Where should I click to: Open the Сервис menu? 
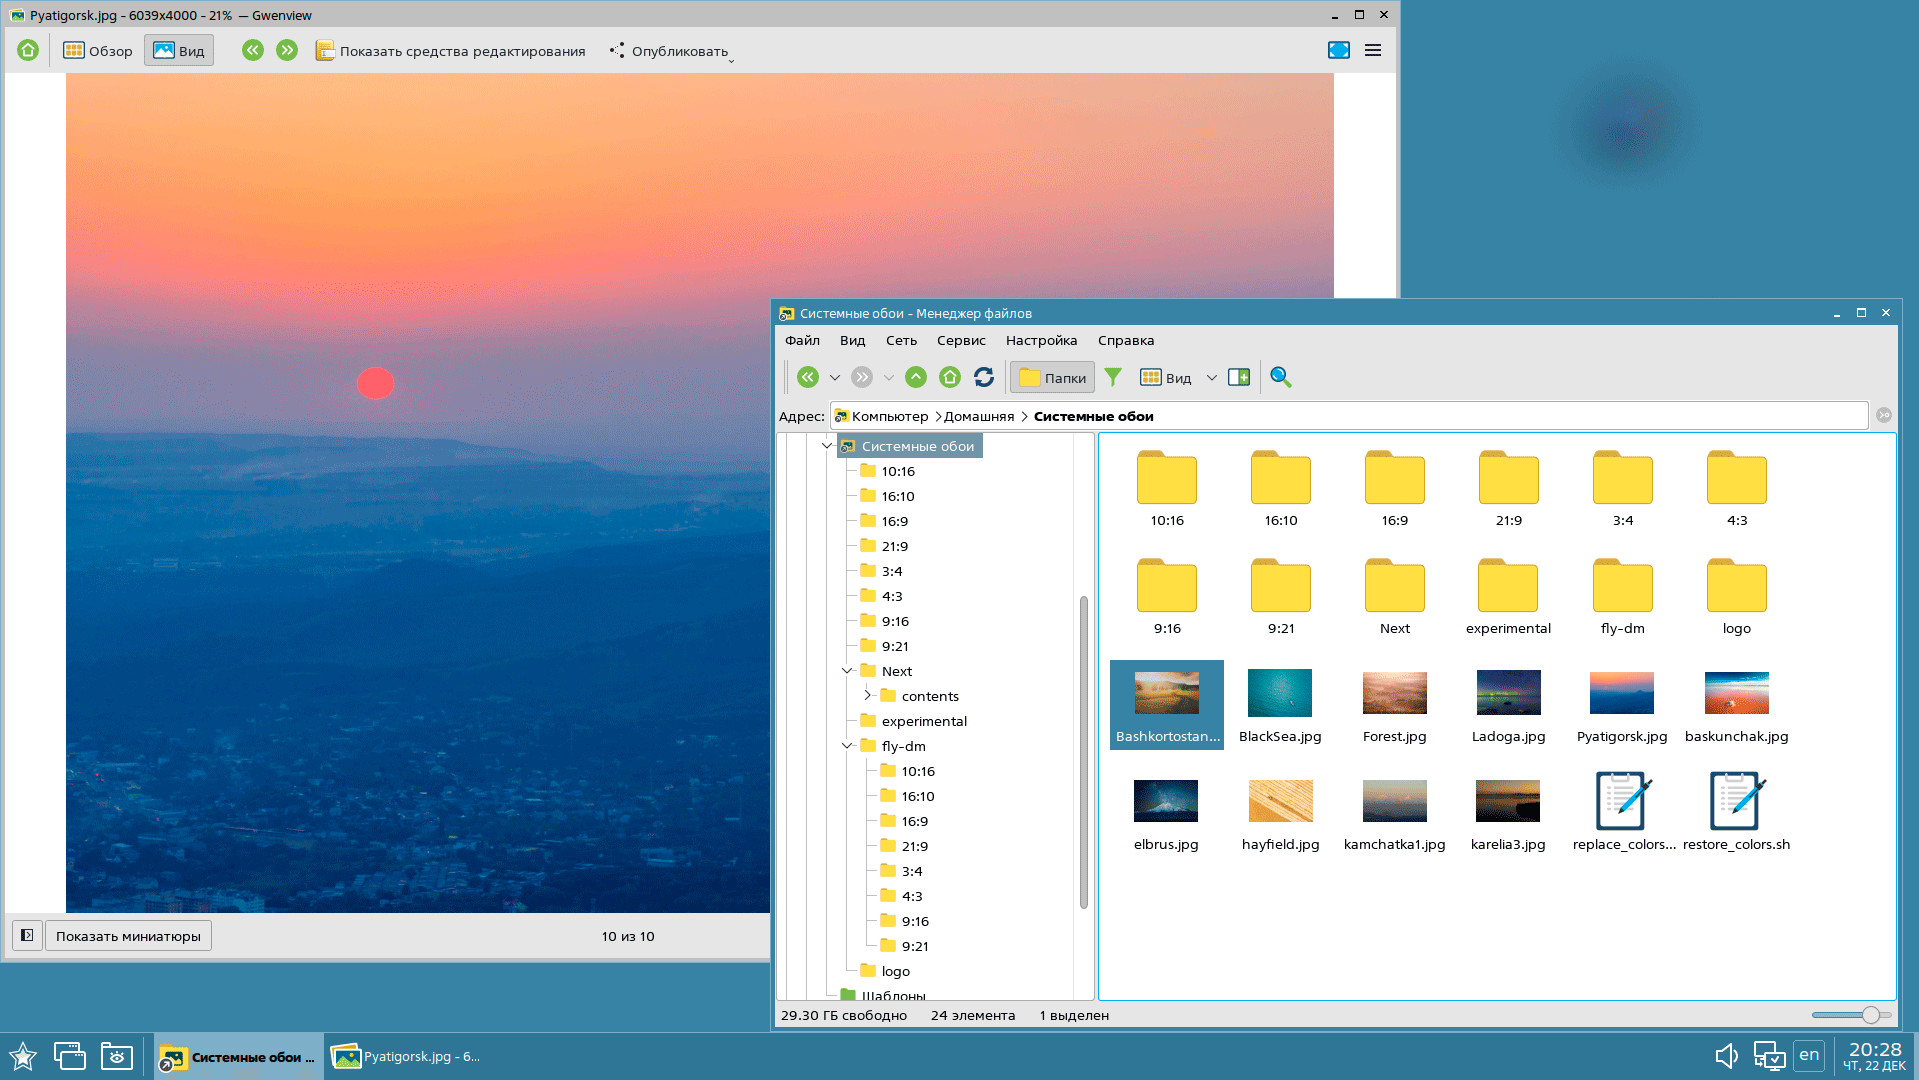click(x=960, y=340)
